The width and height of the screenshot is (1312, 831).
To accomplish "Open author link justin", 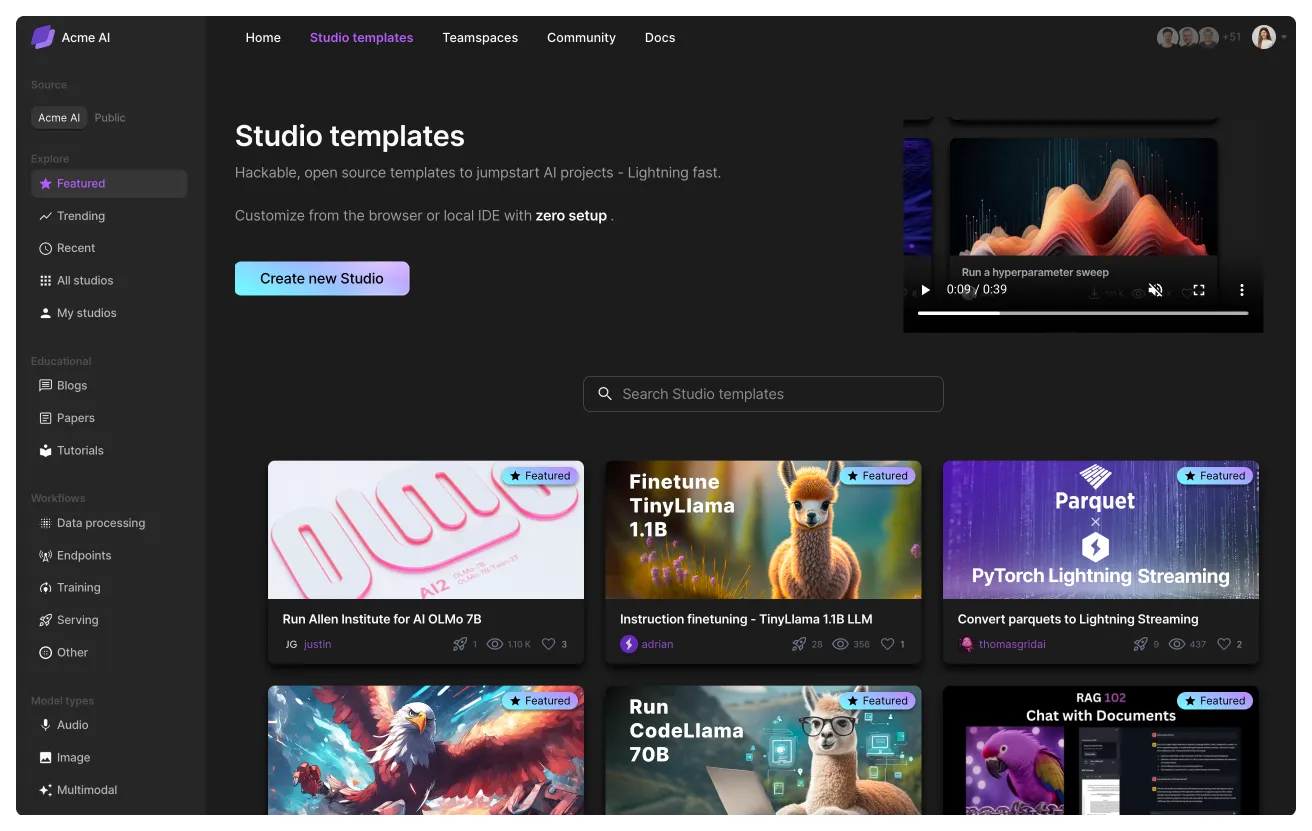I will pyautogui.click(x=317, y=645).
